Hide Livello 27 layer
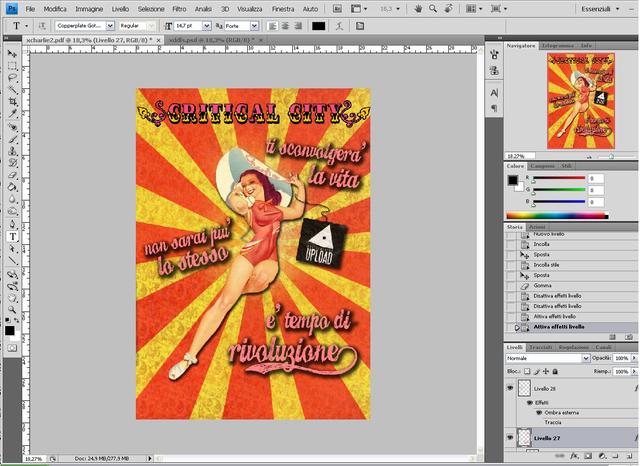 510,437
